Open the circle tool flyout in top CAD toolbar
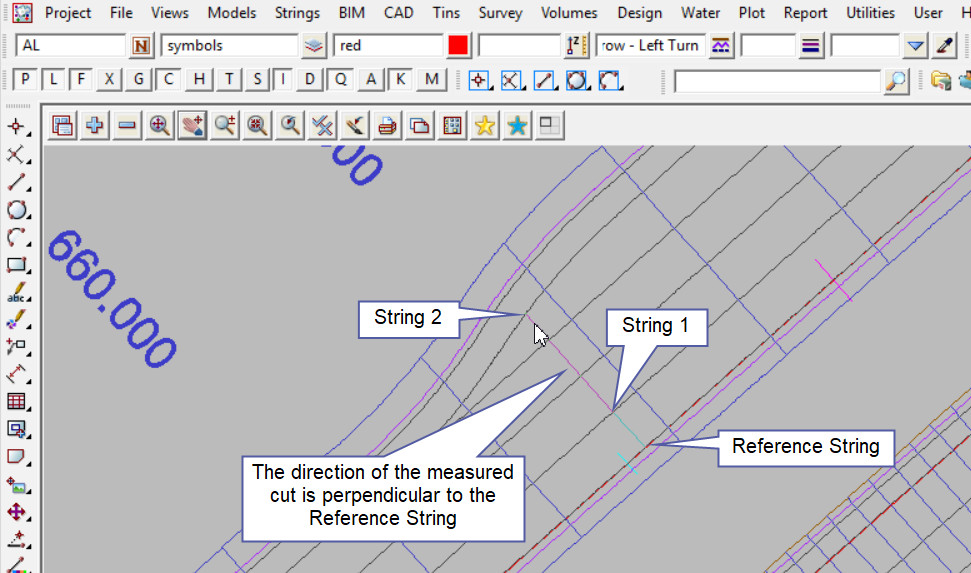The image size is (971, 573). click(577, 81)
